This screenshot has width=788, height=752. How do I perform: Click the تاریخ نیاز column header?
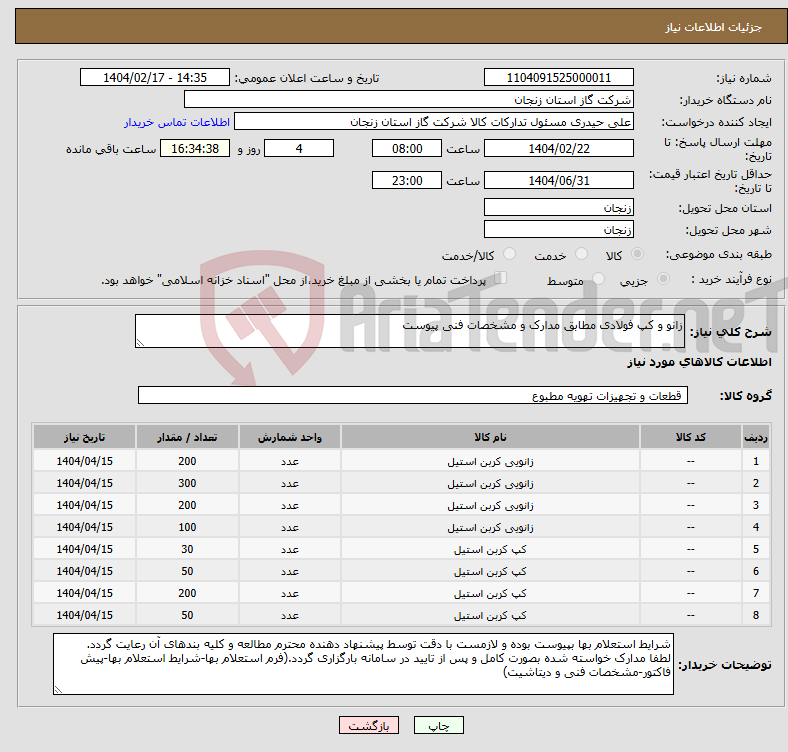[84, 437]
